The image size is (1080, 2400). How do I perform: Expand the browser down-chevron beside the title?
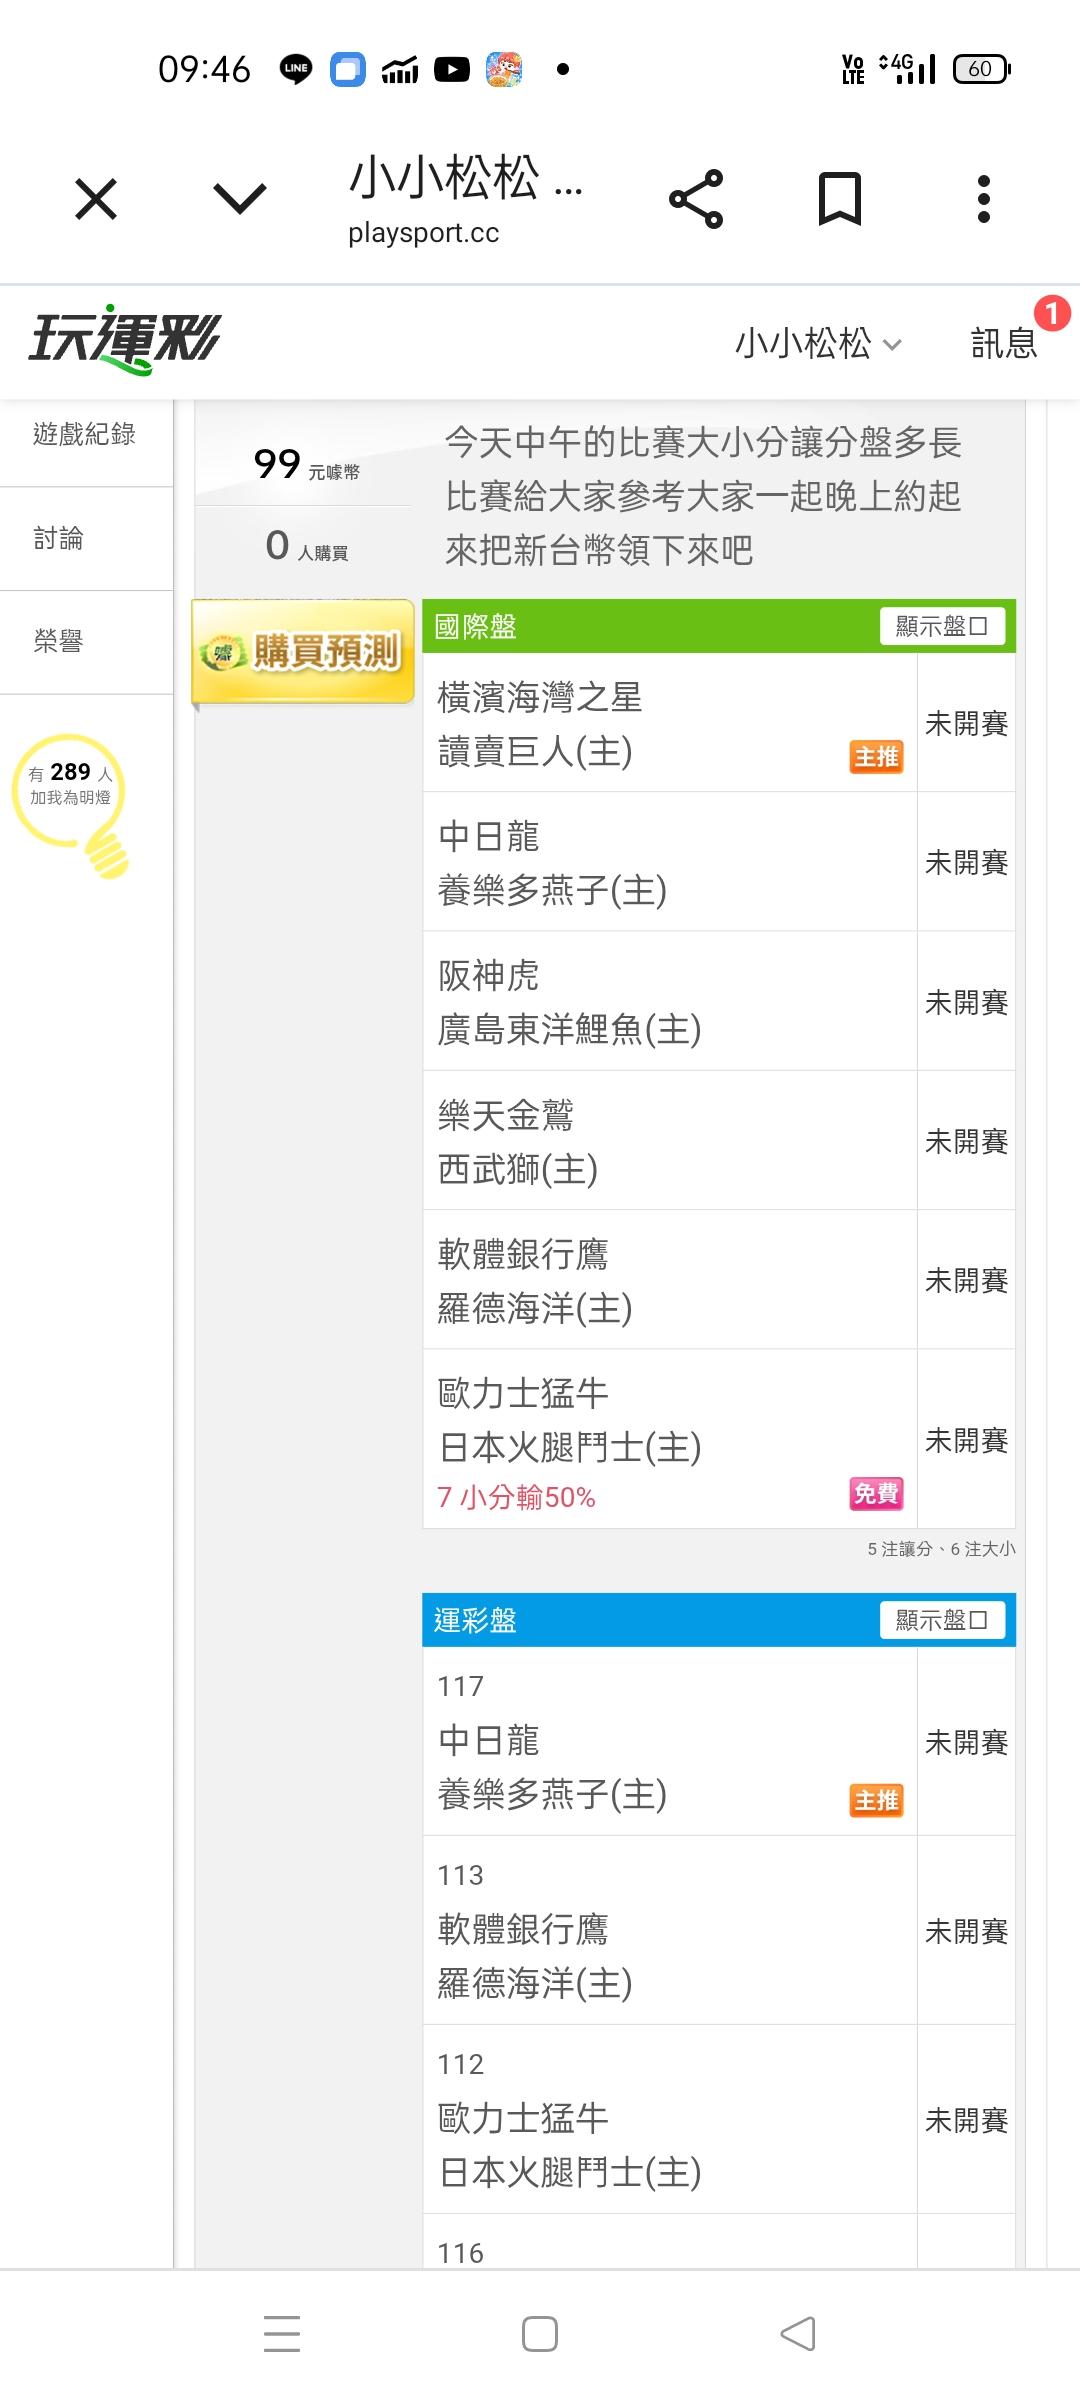point(240,199)
